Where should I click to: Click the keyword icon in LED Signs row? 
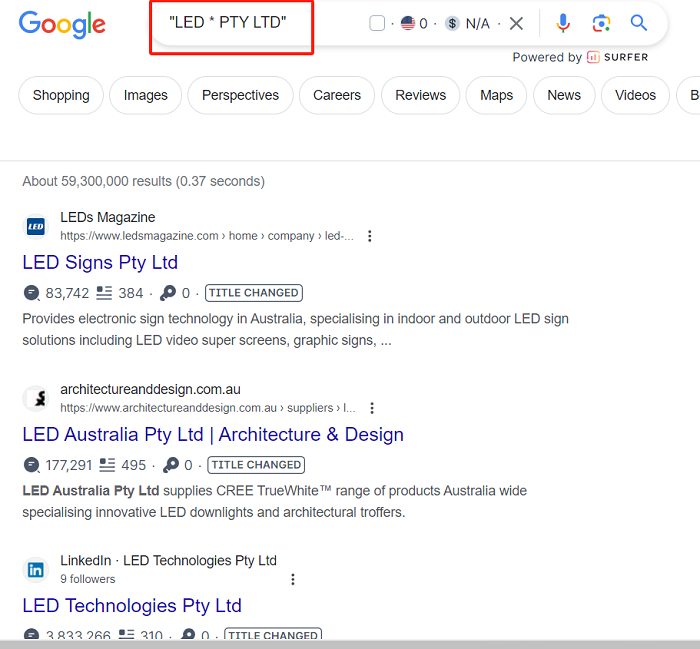(x=168, y=293)
